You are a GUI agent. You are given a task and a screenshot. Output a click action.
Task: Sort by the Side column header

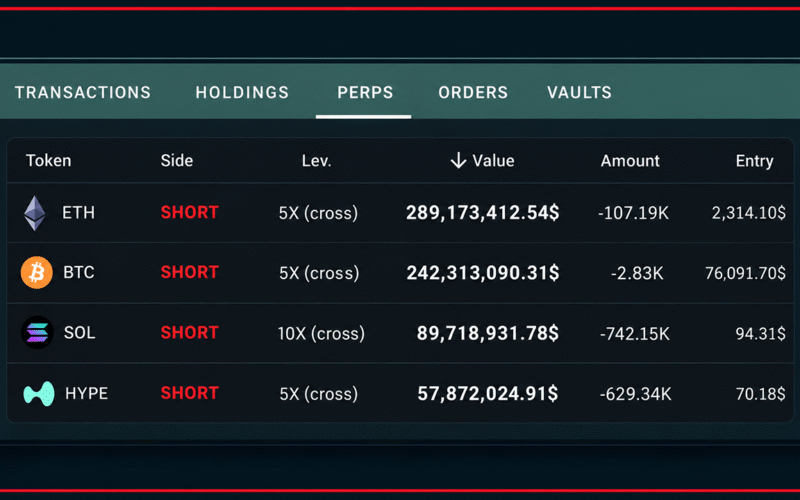(177, 161)
